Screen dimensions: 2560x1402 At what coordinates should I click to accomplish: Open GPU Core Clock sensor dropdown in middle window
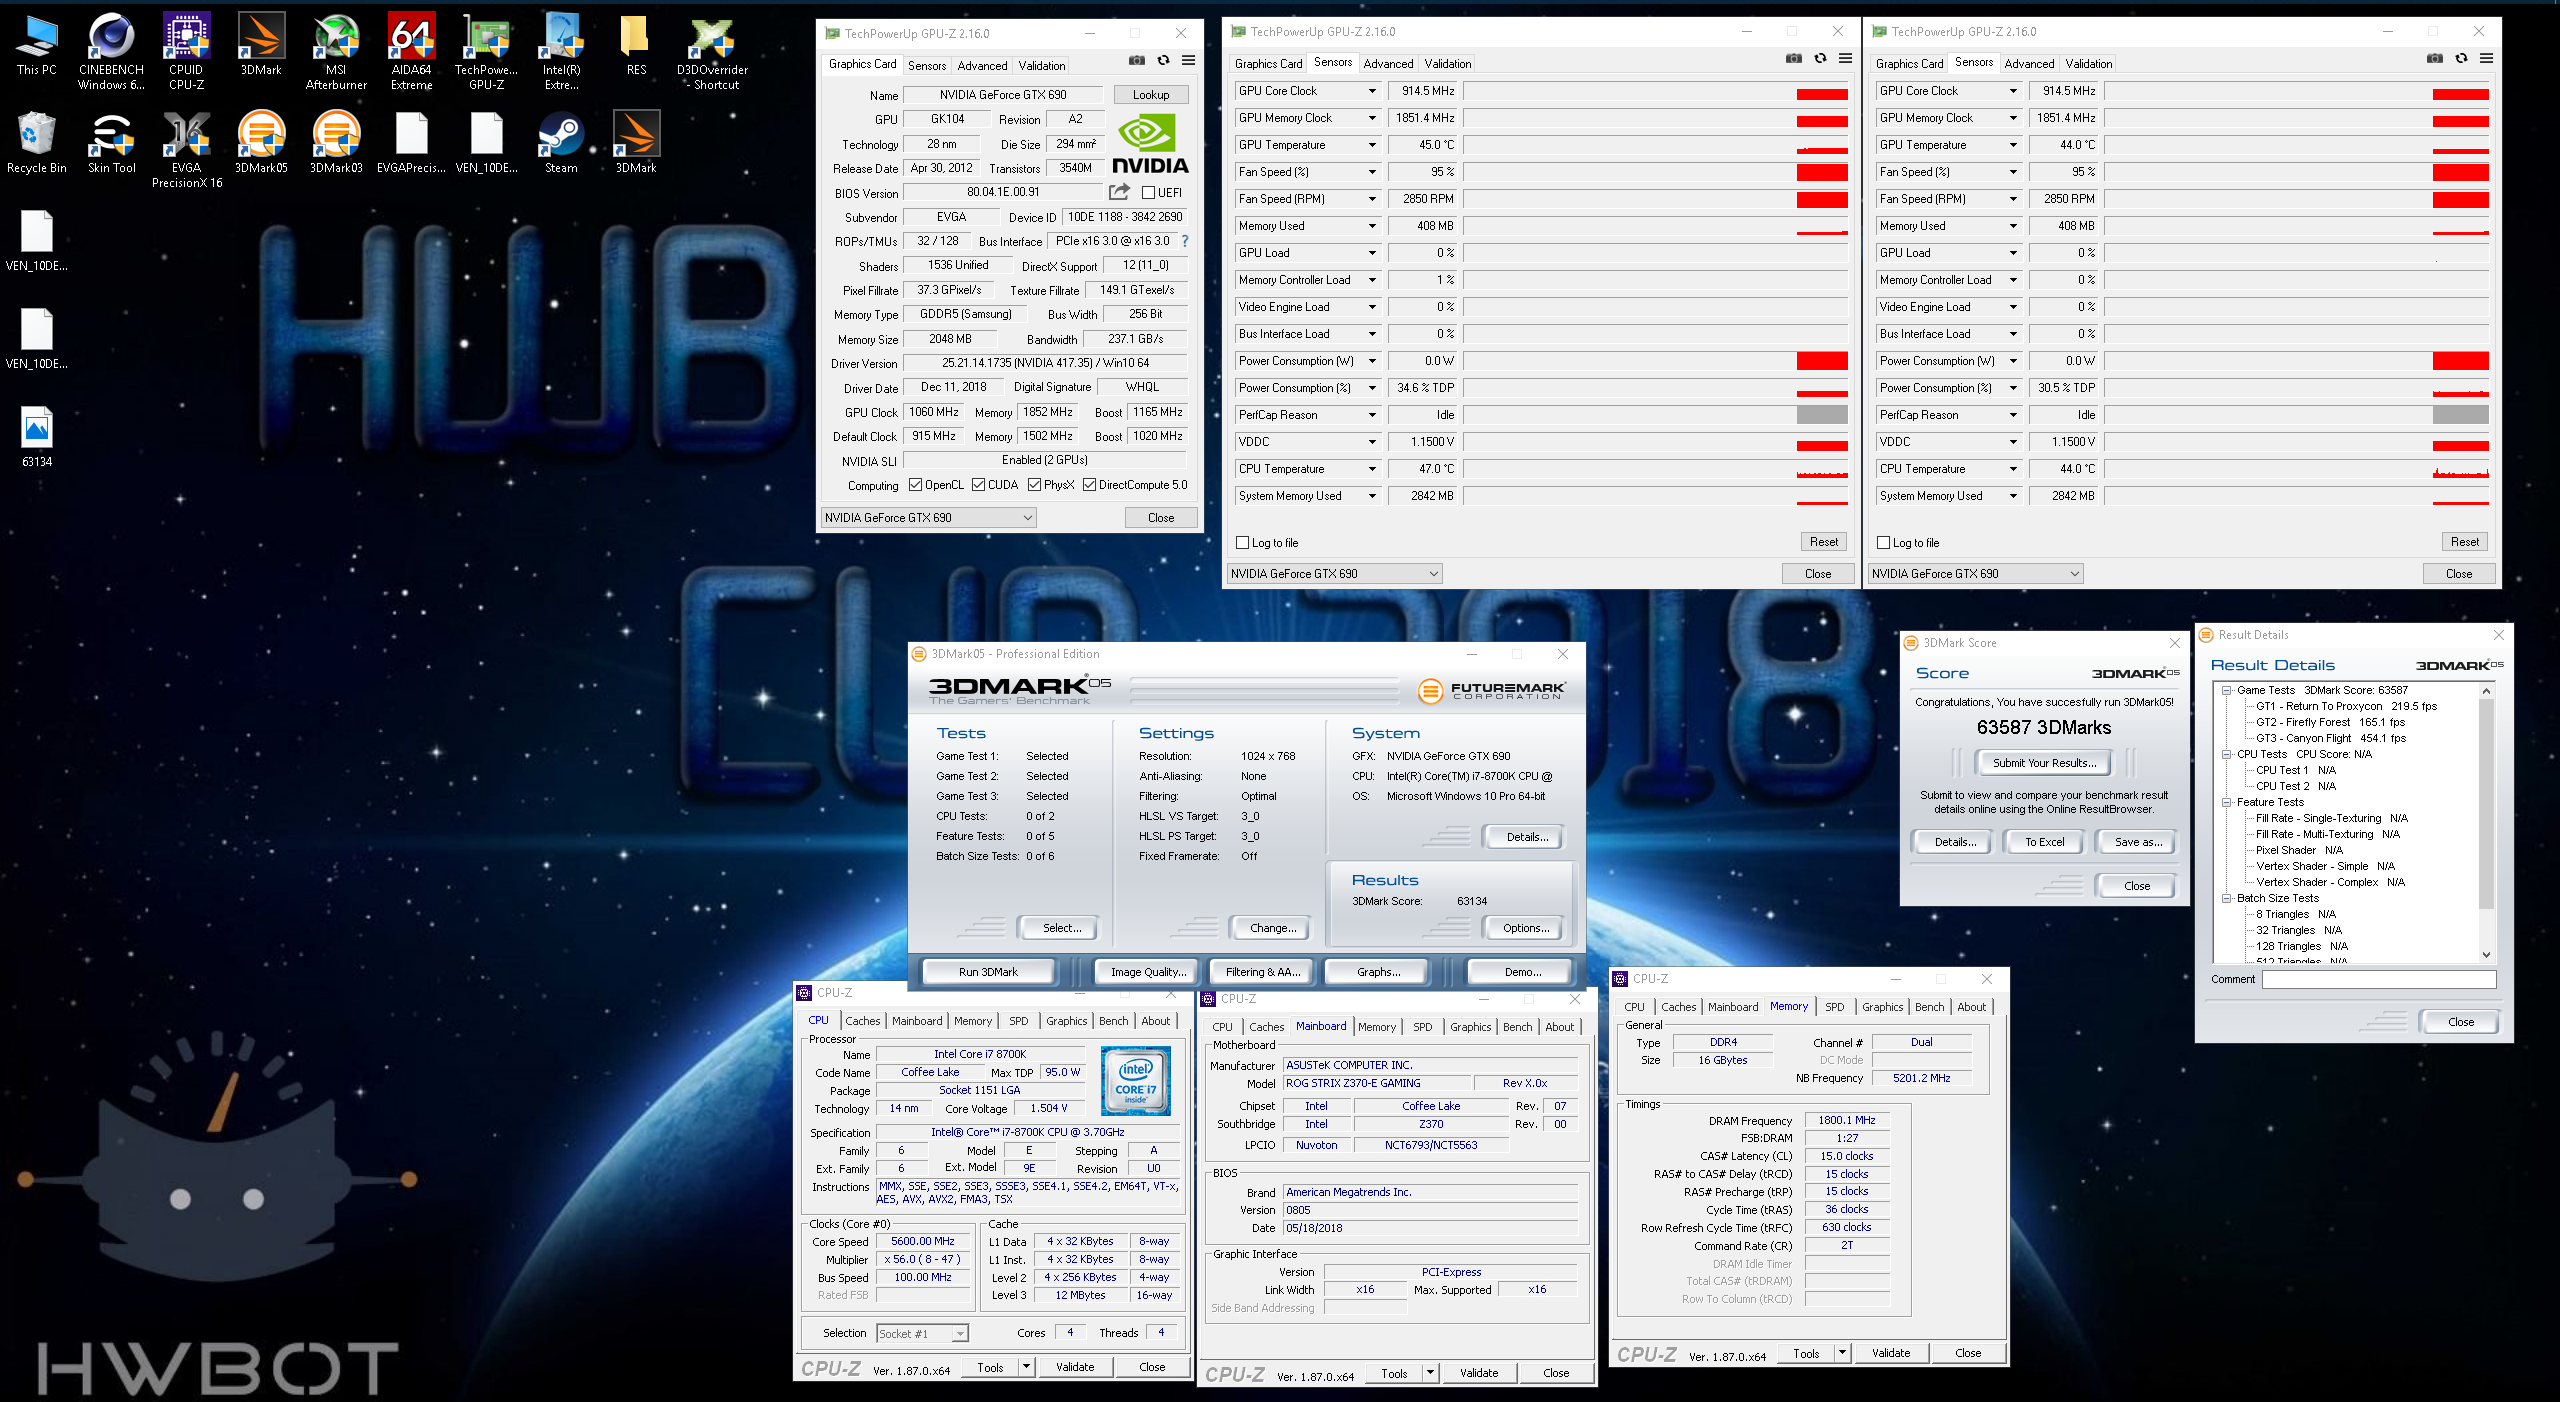click(1372, 91)
